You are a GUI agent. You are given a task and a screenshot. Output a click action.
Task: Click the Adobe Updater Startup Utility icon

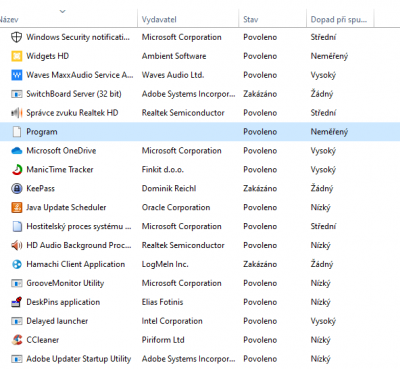point(17,359)
